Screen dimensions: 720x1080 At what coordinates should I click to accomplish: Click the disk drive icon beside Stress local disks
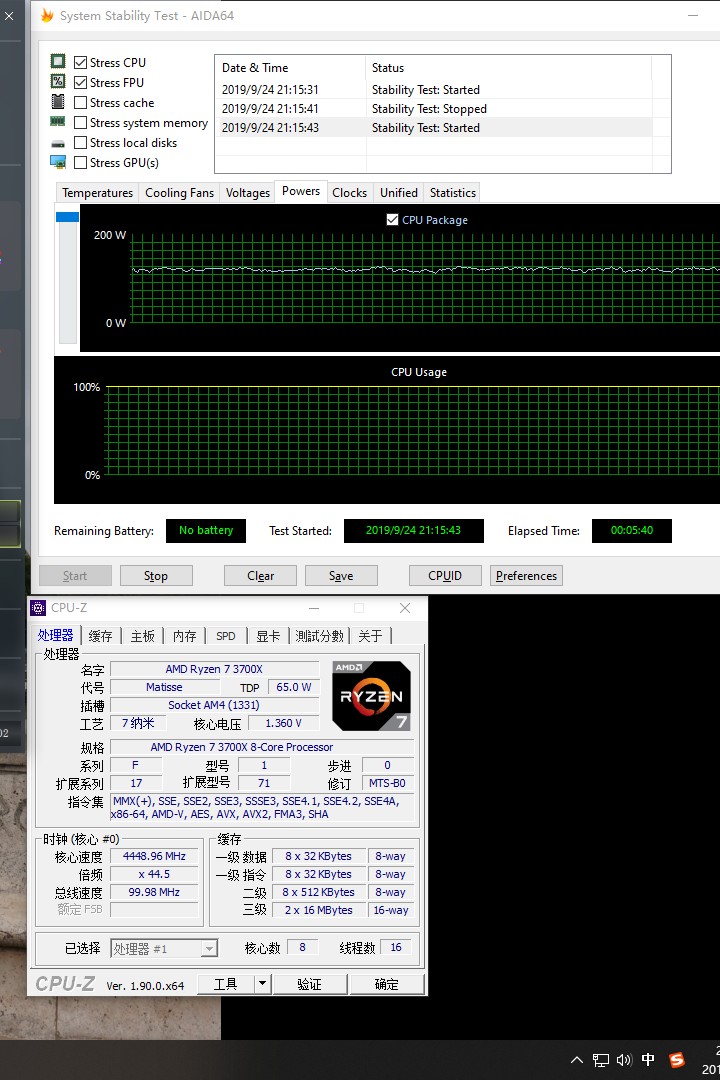(58, 143)
